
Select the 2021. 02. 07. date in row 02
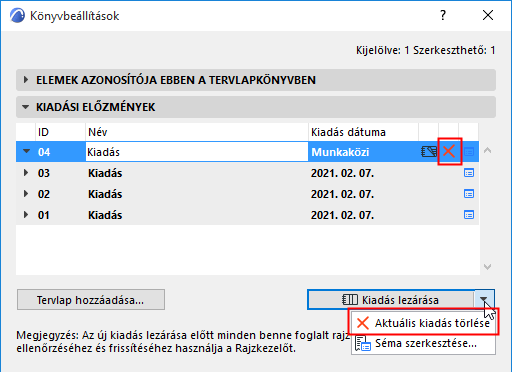342,194
